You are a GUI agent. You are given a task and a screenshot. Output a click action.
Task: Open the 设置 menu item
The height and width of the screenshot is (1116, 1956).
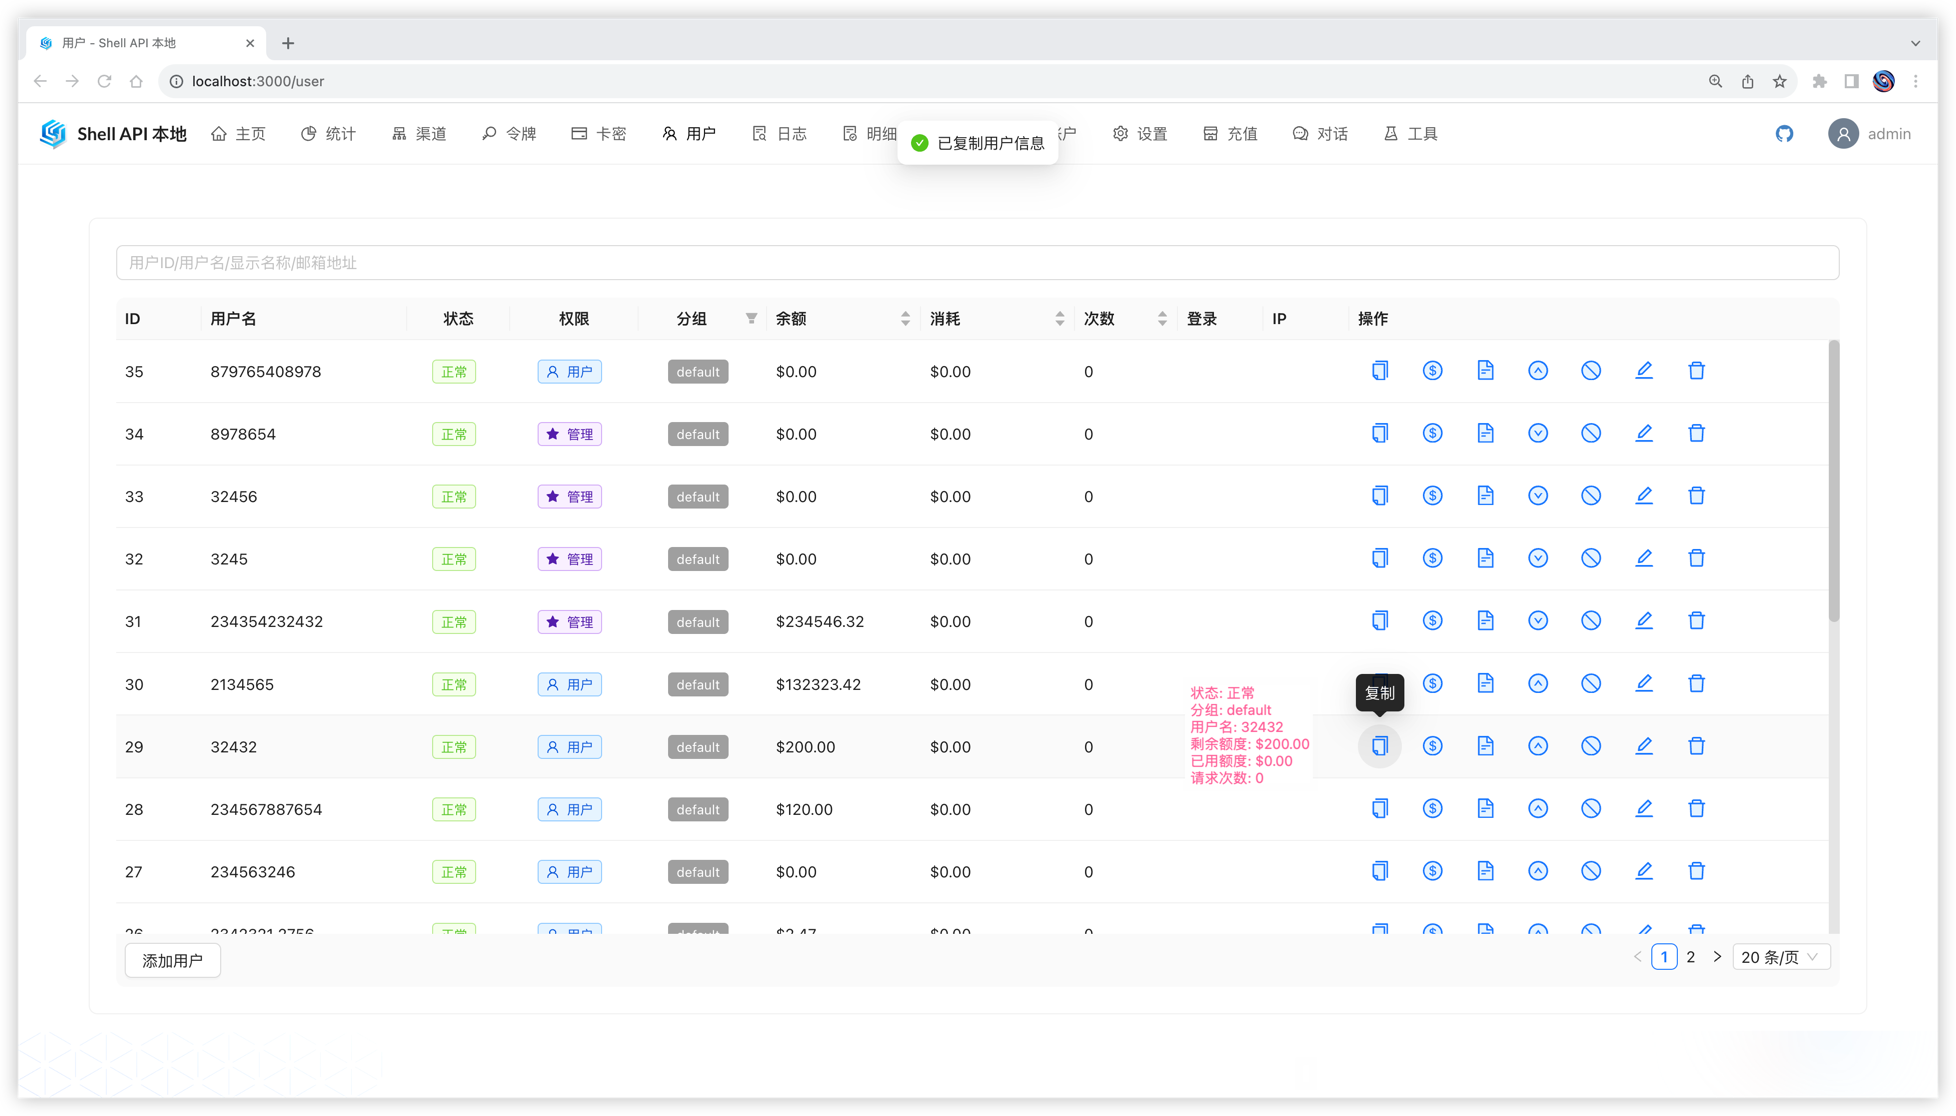[x=1140, y=134]
